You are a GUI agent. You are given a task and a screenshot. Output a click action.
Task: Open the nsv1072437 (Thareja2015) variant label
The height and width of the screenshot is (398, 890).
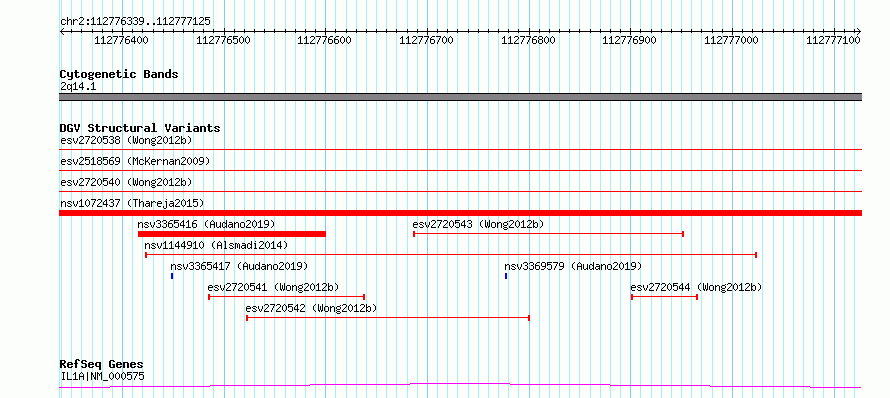(x=132, y=203)
